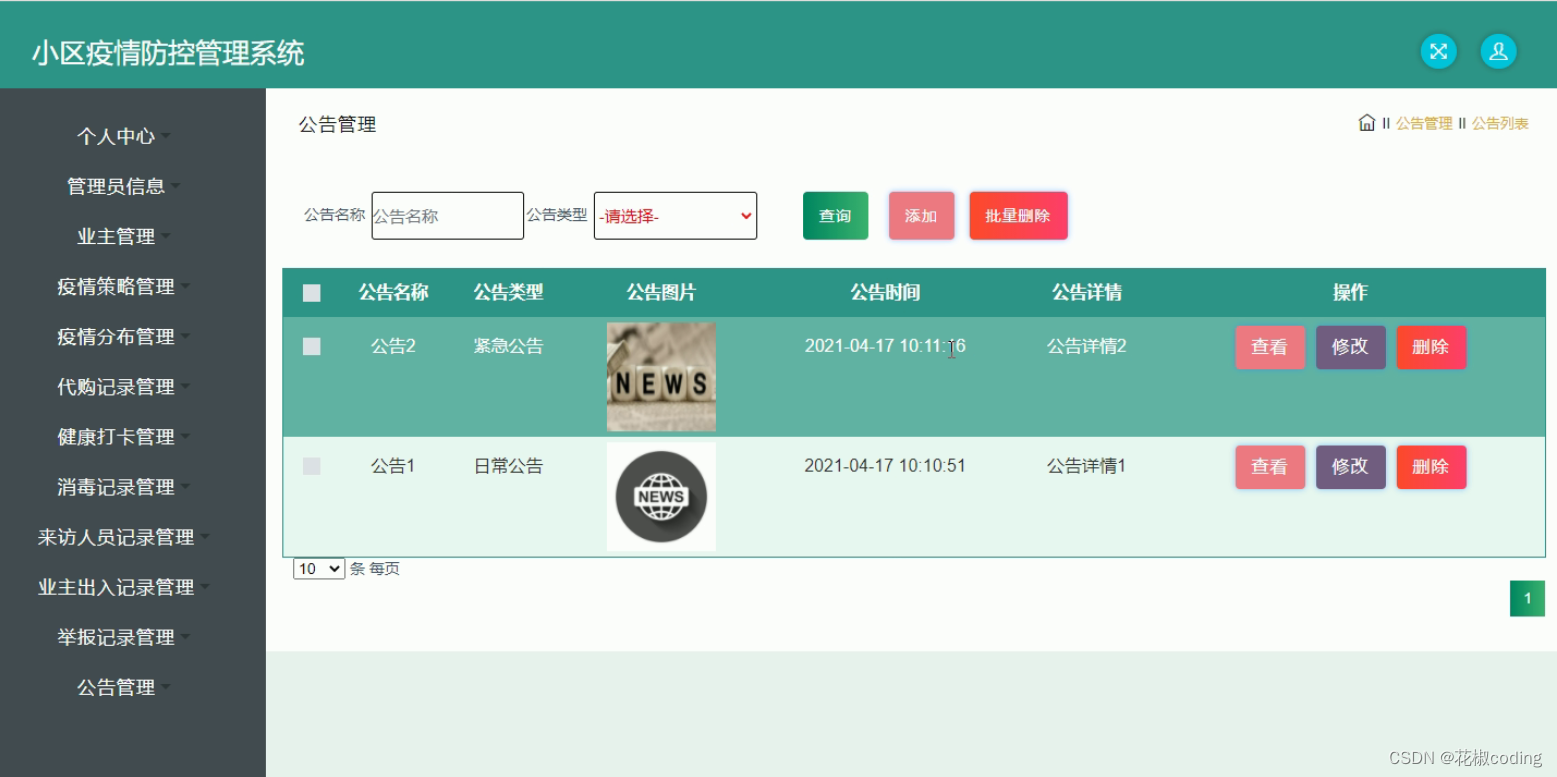Click 删除 for 公告2 row
The width and height of the screenshot is (1557, 777).
point(1431,347)
